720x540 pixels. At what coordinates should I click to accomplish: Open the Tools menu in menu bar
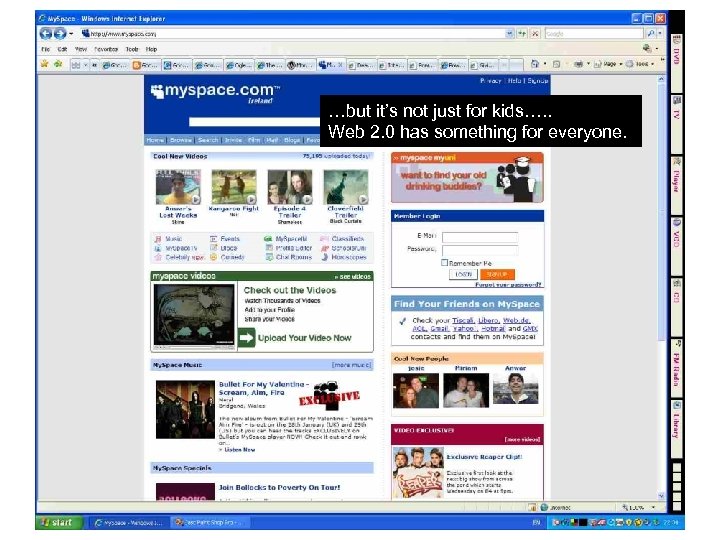coord(132,49)
